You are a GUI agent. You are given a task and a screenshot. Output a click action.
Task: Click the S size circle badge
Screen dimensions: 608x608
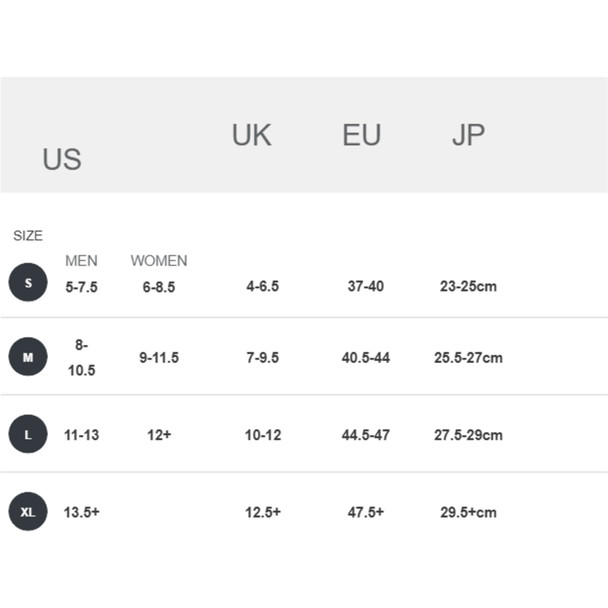(x=28, y=282)
